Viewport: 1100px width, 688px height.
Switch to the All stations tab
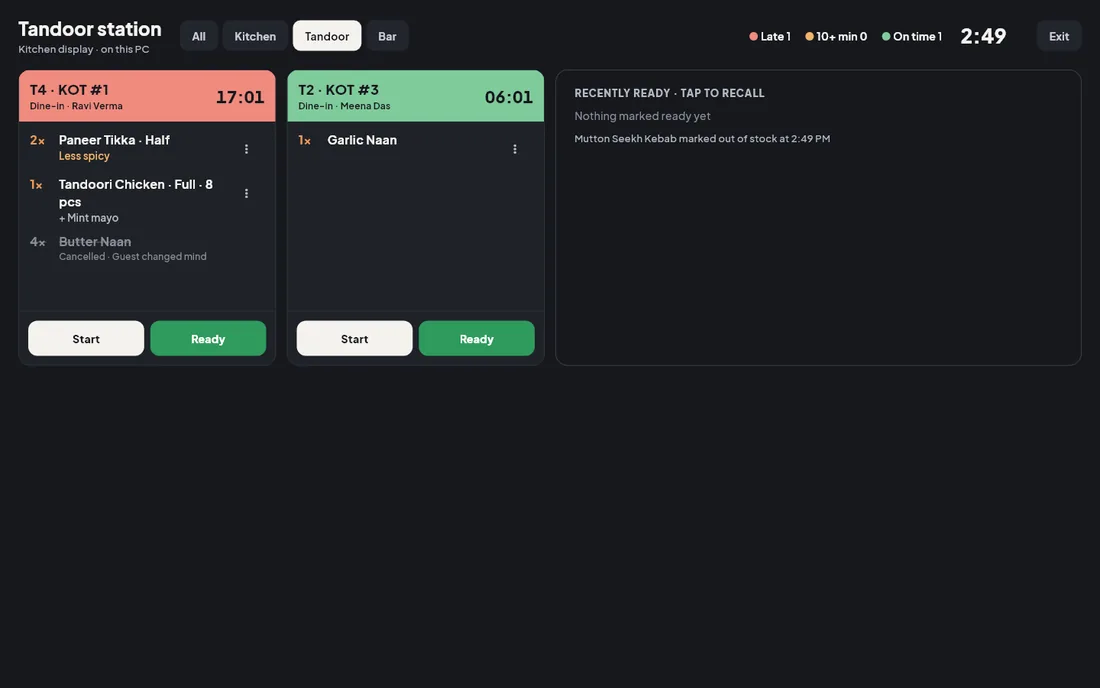[199, 36]
